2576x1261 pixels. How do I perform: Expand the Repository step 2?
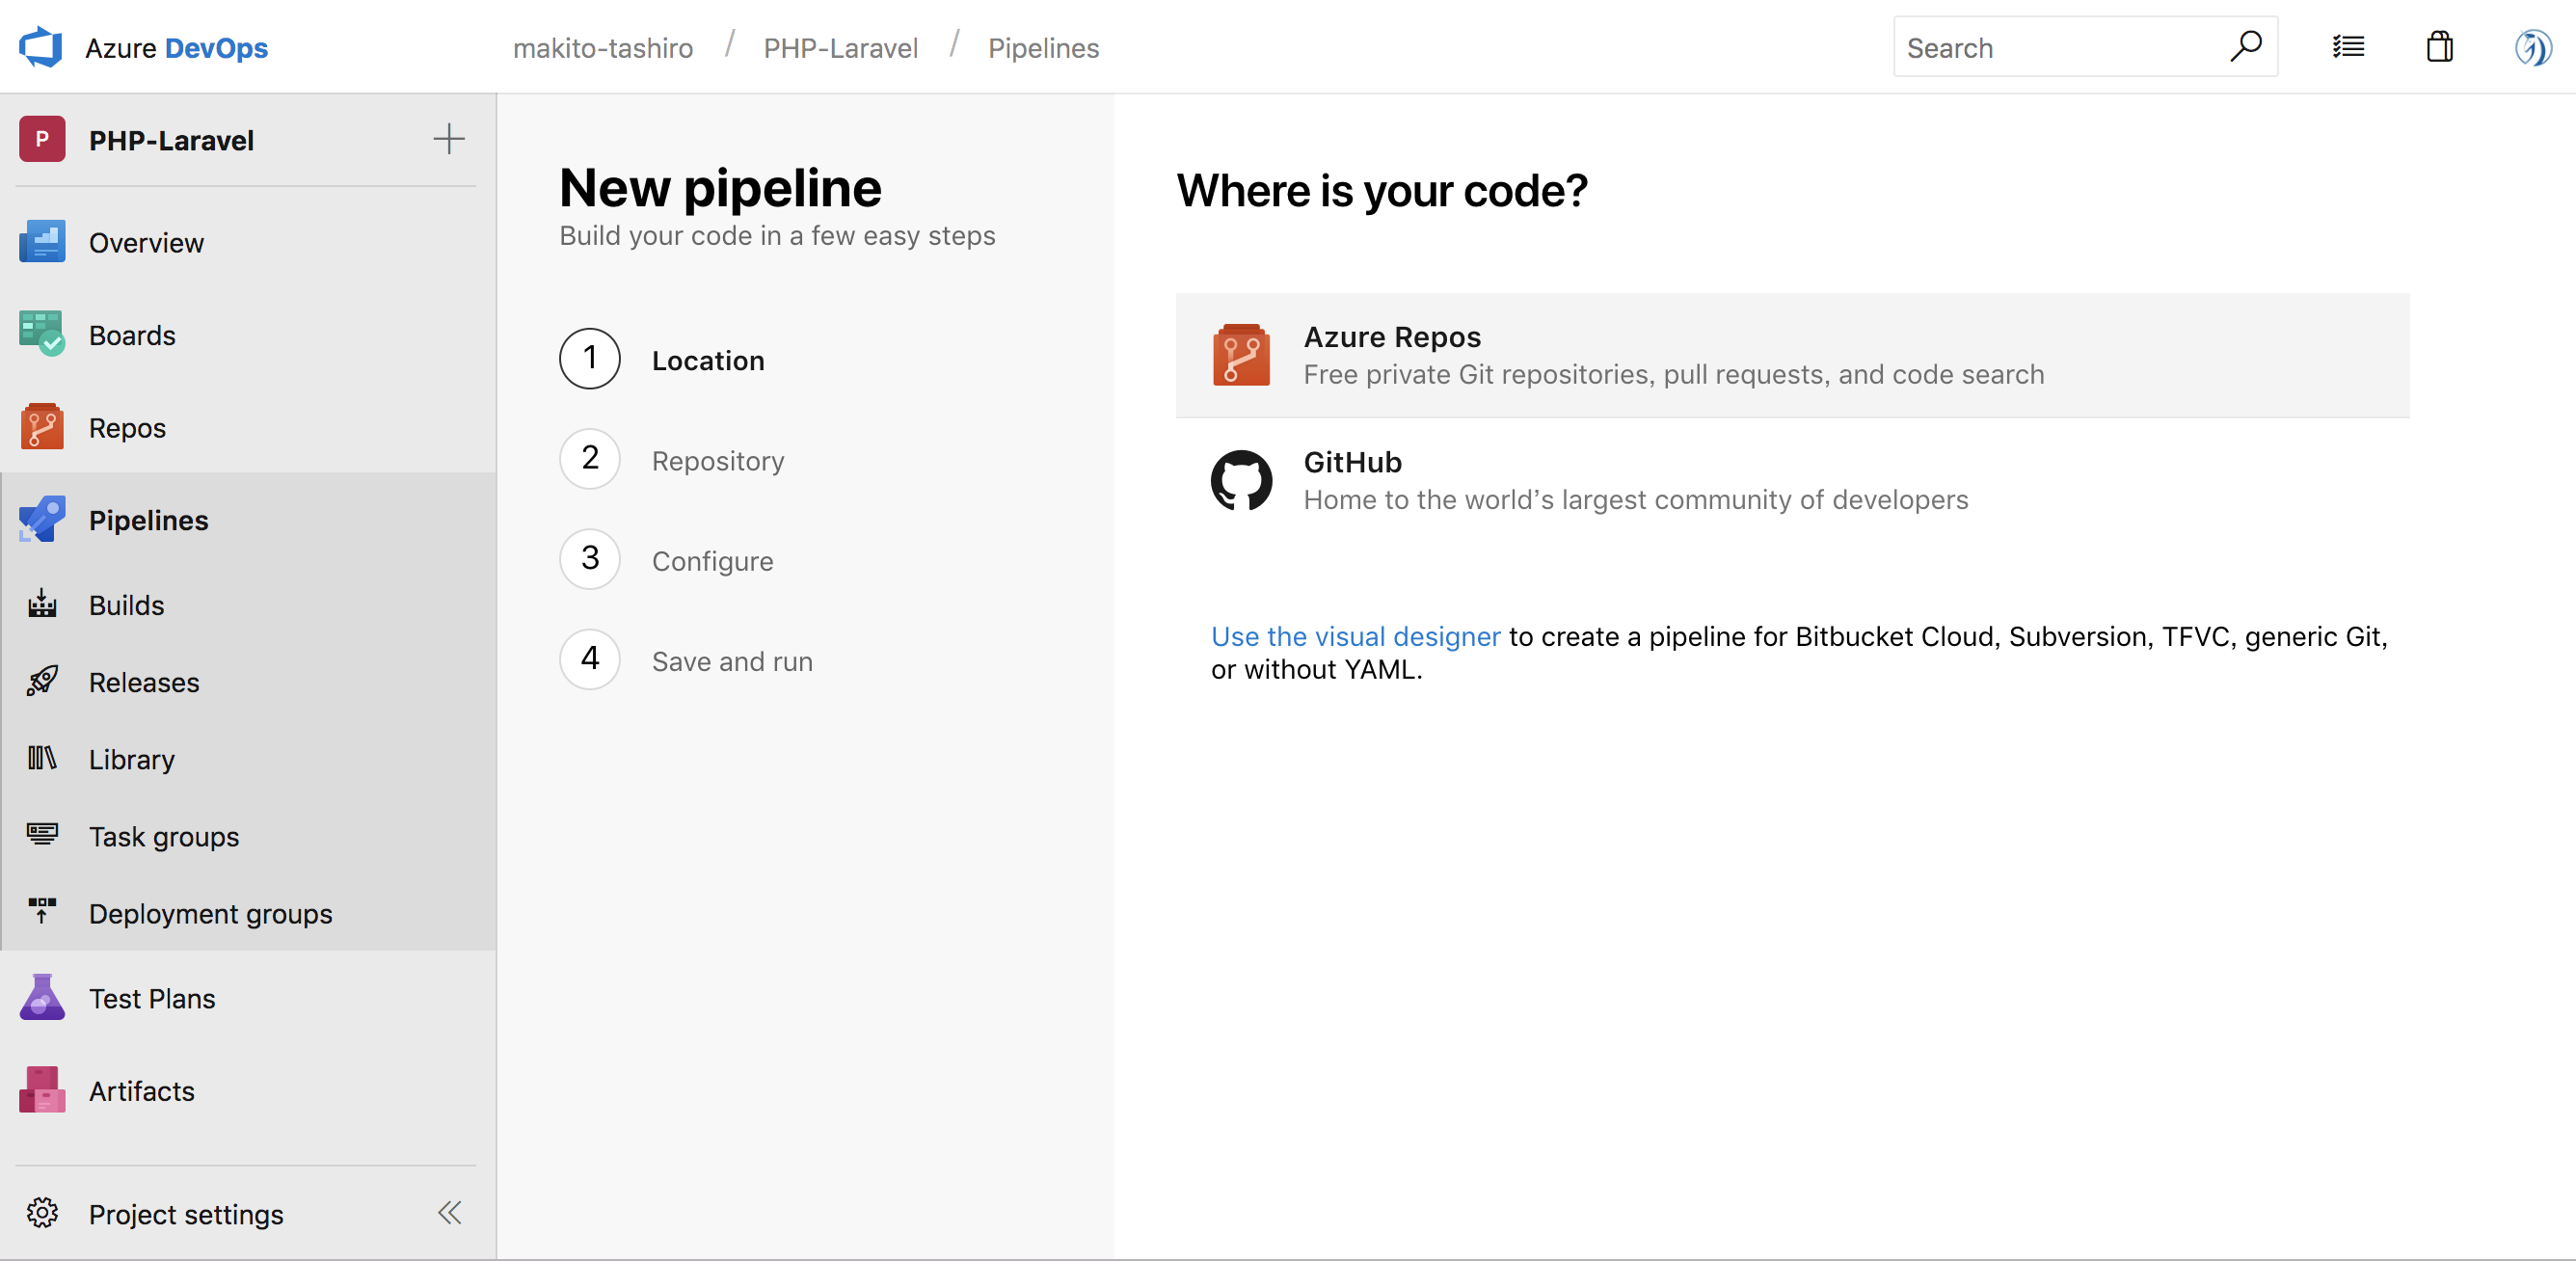click(718, 460)
